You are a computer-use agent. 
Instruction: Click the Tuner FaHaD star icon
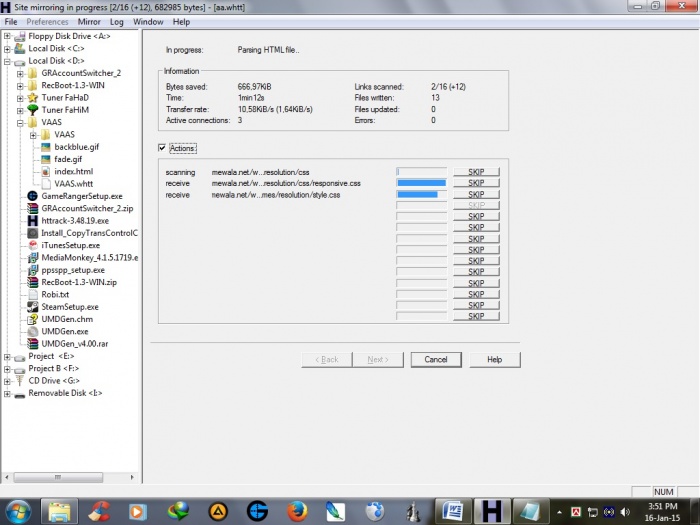pos(33,98)
